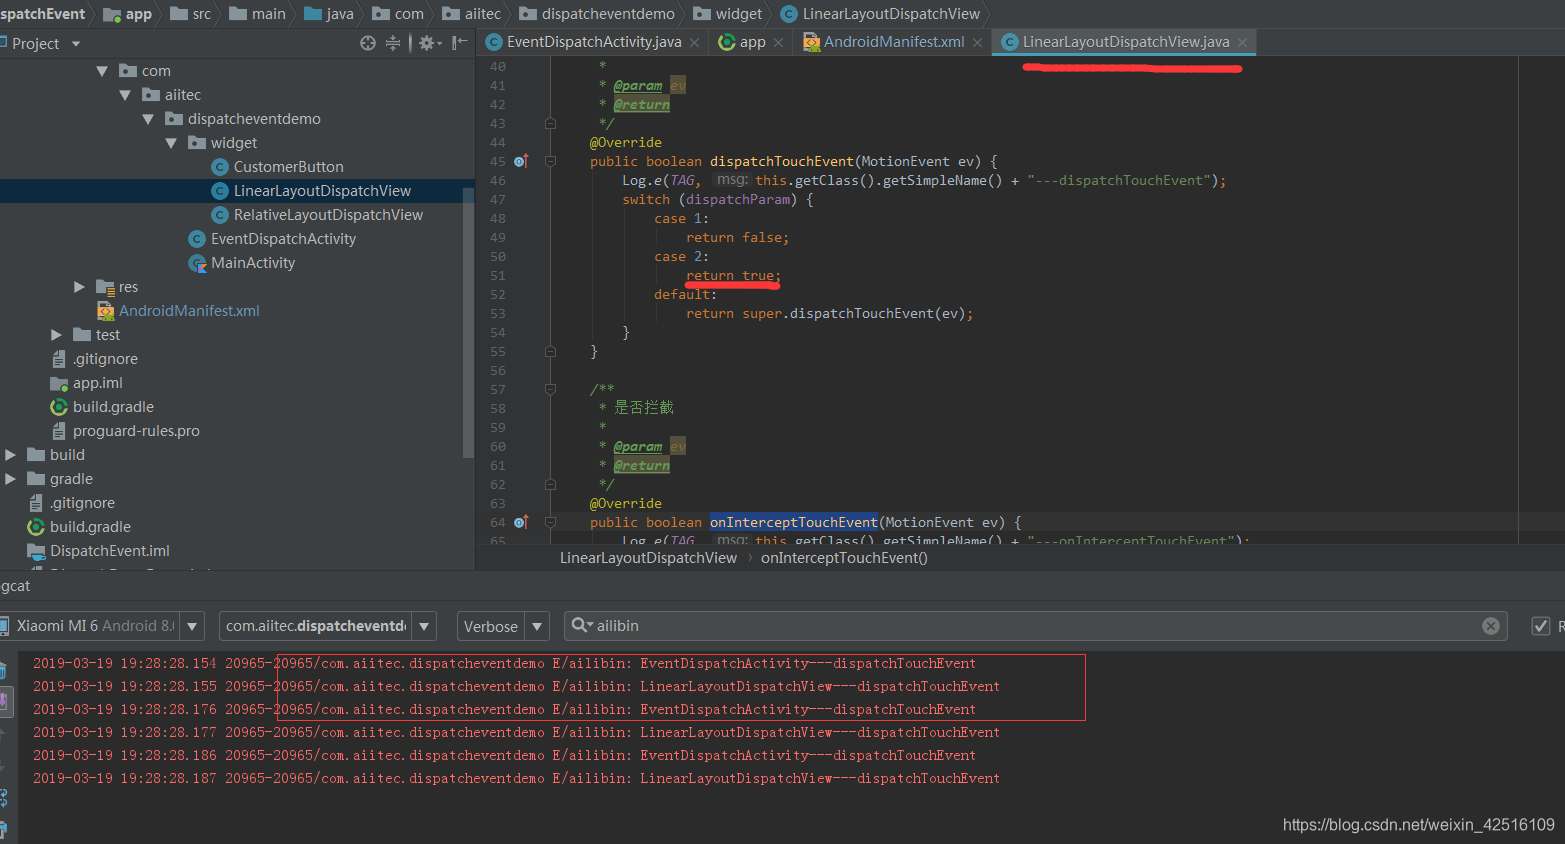Click the logcat filter field containing ailibin
This screenshot has width=1565, height=844.
click(1035, 626)
